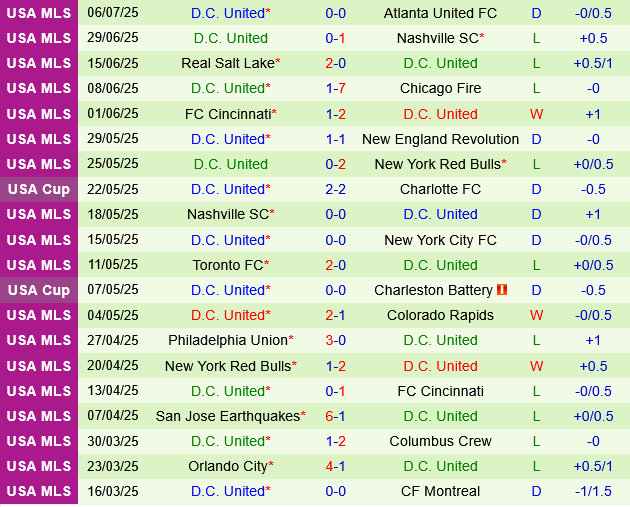Select New York City FC team name

tap(440, 240)
